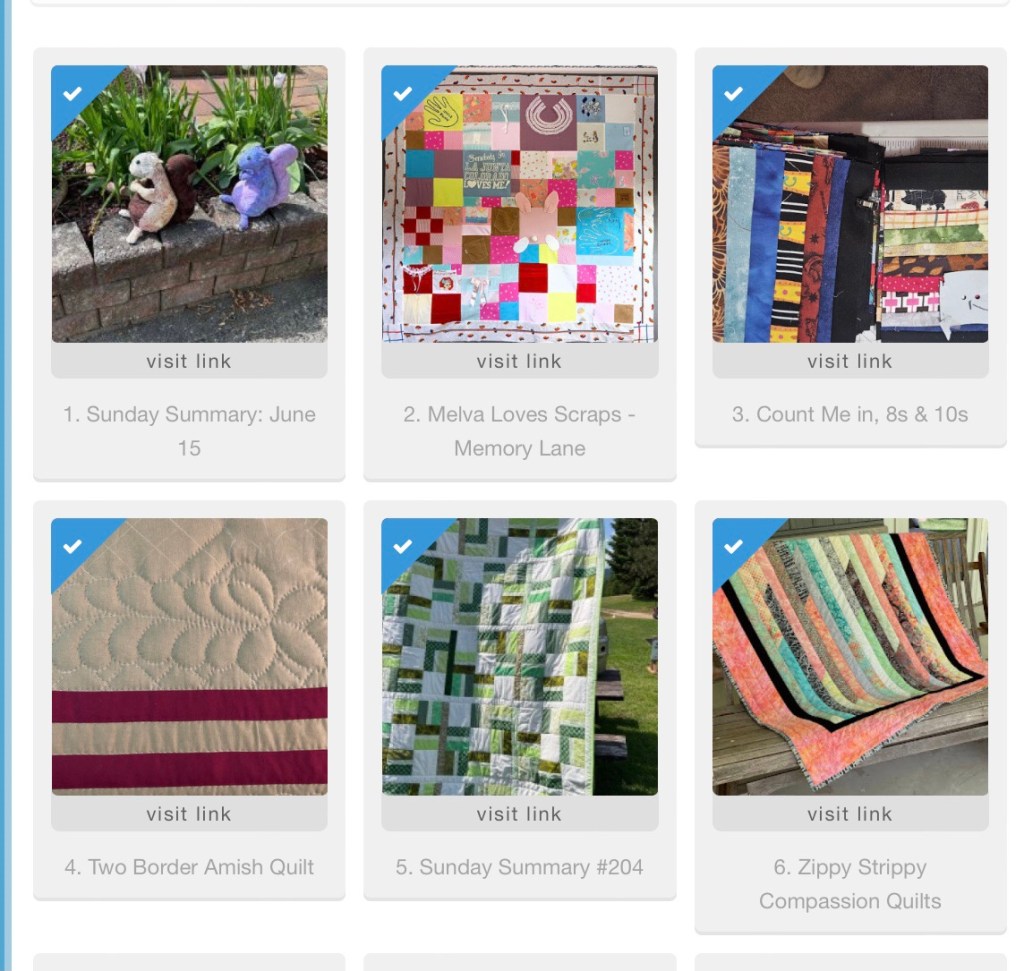1024x971 pixels.
Task: Click checkmark badge on strippy quilt photo
Action: (x=733, y=546)
